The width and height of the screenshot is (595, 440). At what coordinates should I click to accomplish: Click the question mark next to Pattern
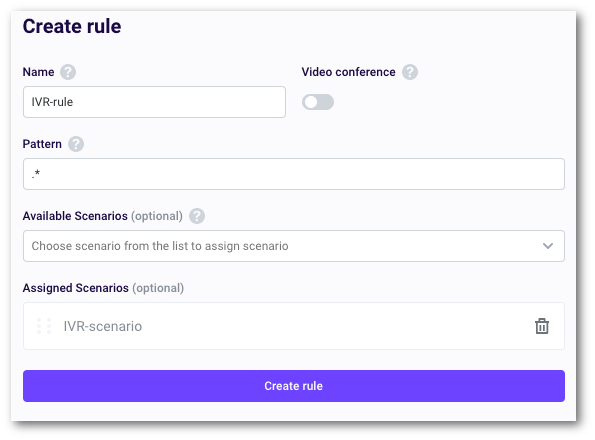click(76, 144)
